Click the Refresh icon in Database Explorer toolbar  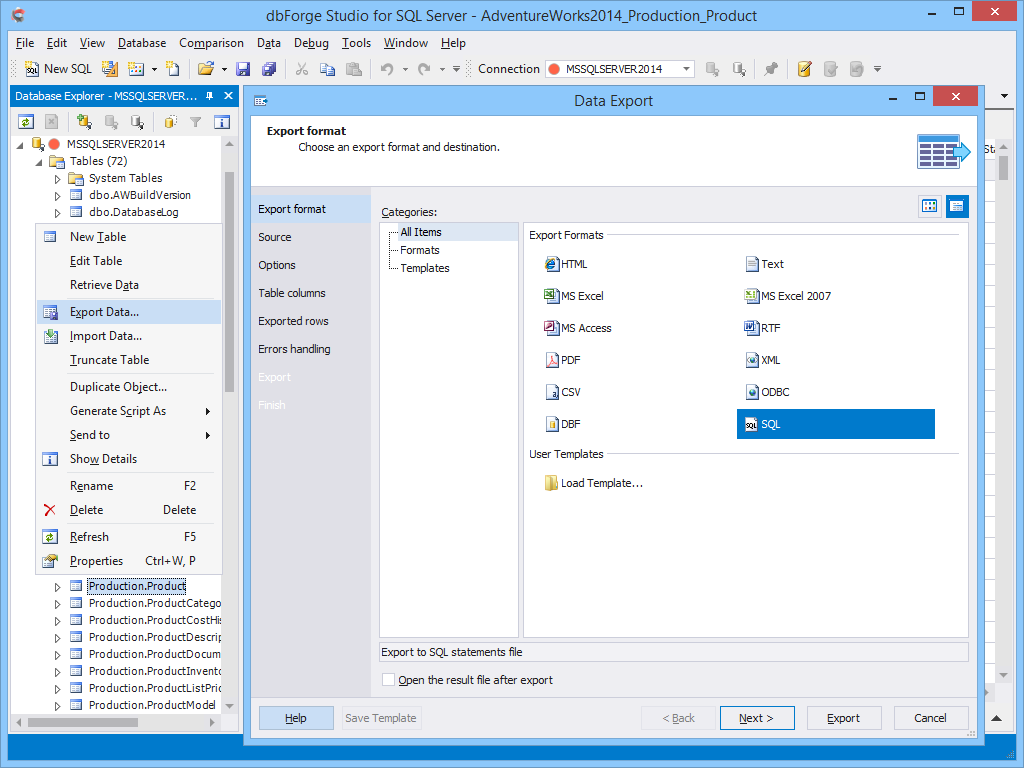tap(25, 121)
